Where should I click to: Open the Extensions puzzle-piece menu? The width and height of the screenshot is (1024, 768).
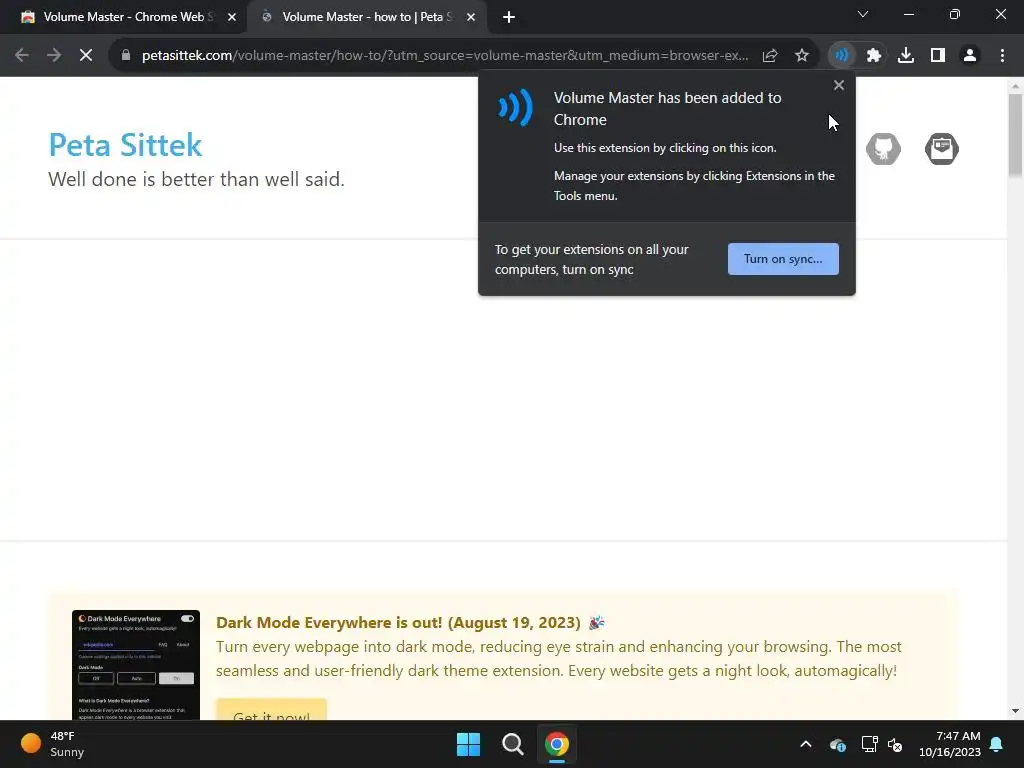[x=874, y=56]
